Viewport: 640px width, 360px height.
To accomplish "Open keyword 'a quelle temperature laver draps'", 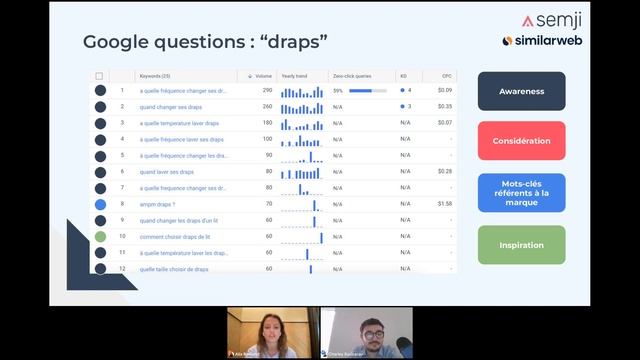I will tap(179, 123).
